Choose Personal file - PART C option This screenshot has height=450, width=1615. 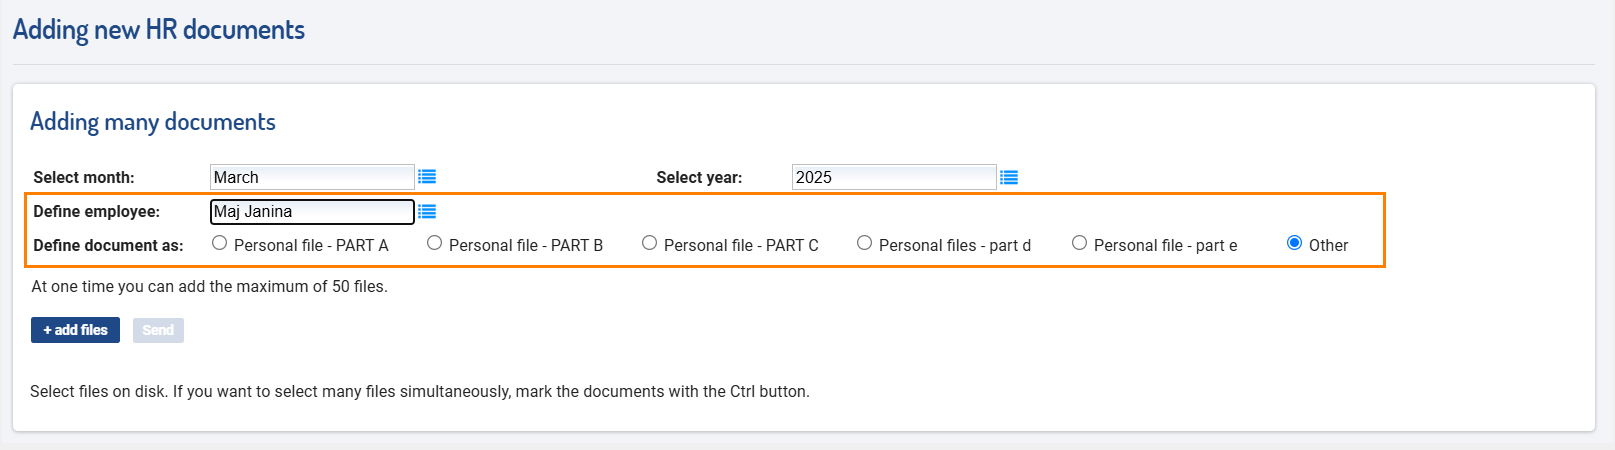pyautogui.click(x=649, y=243)
